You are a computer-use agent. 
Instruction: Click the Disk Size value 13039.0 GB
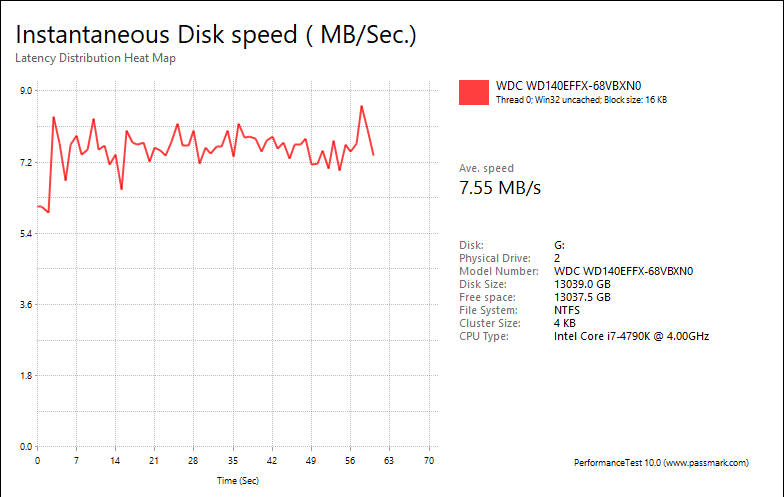[582, 284]
